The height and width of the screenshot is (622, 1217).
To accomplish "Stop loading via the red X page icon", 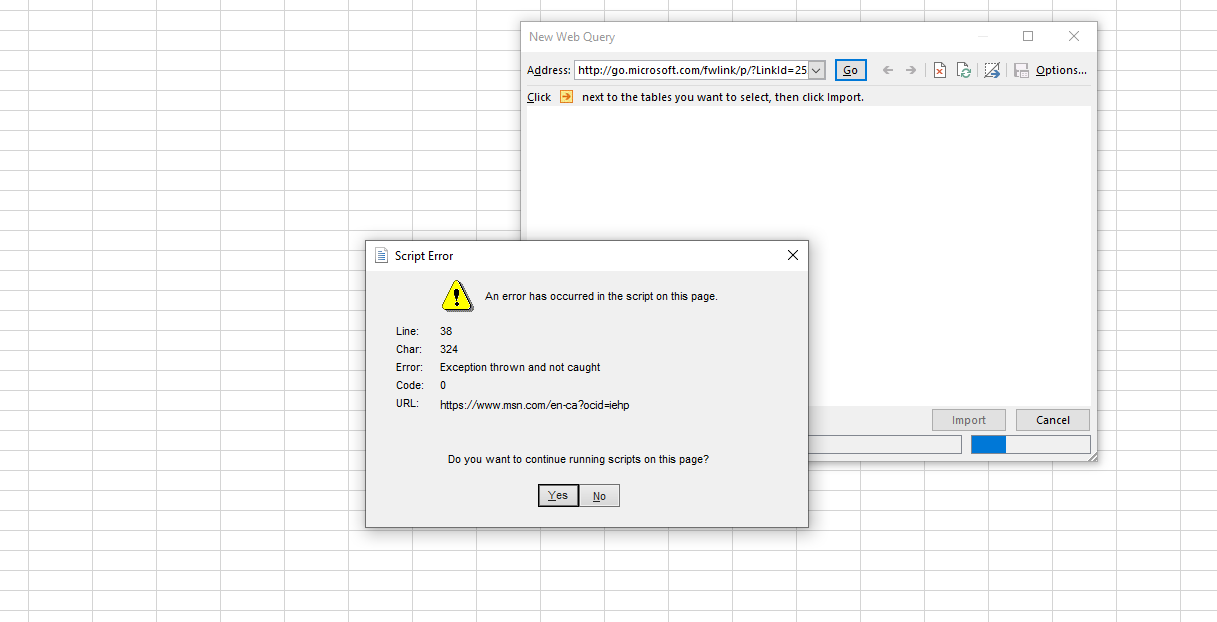I will [x=939, y=70].
